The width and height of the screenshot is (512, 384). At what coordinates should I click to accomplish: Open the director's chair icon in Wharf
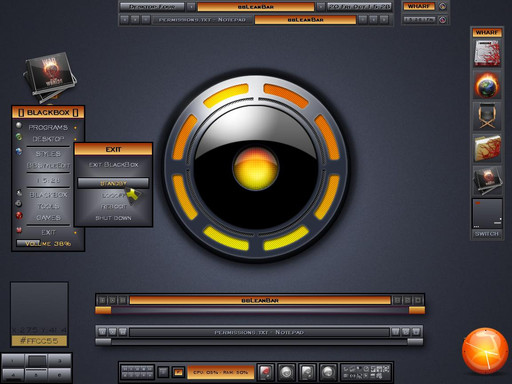[487, 116]
